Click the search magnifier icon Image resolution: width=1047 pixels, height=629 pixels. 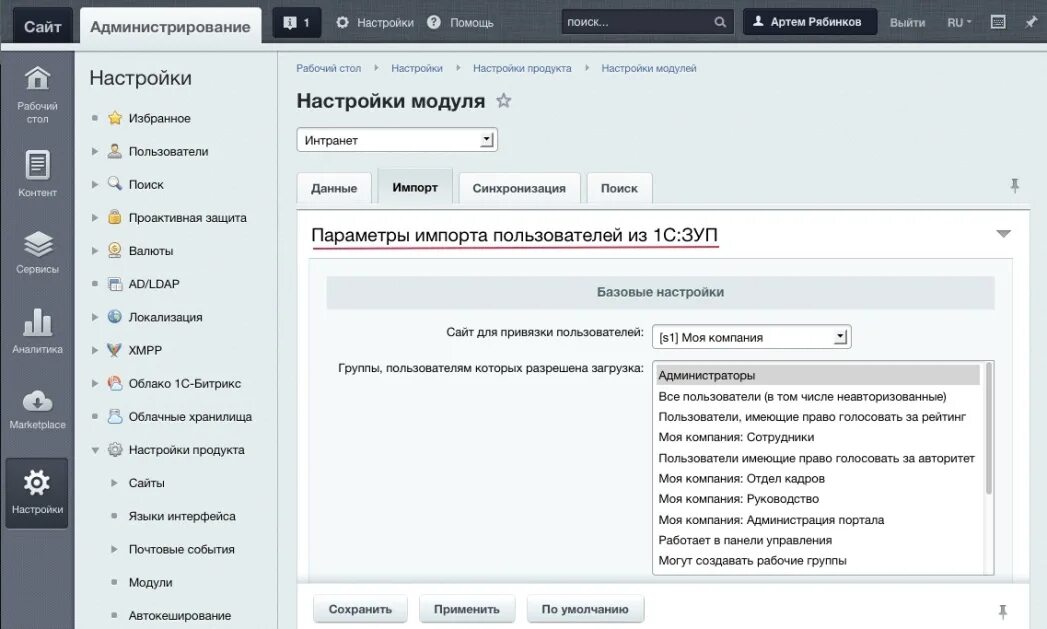click(x=720, y=22)
